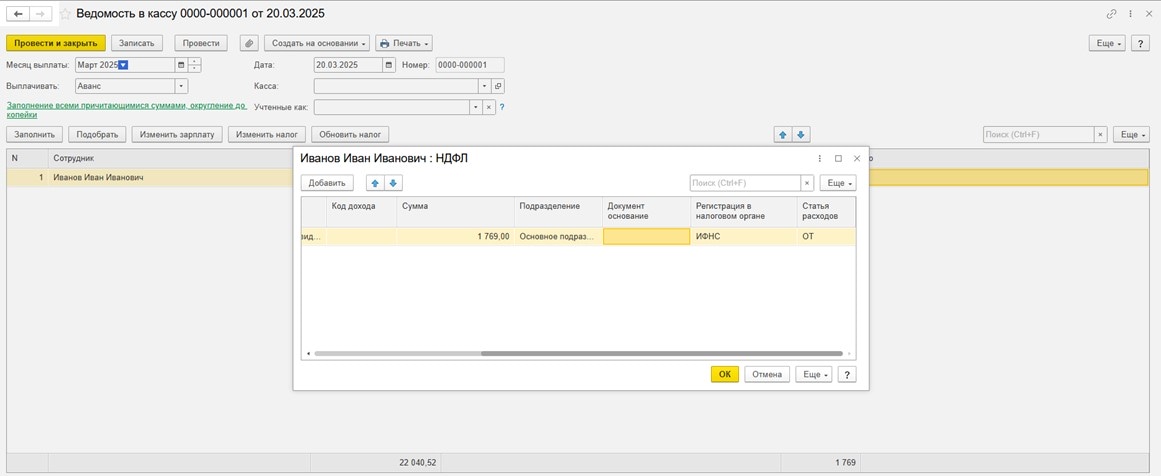Copy the document link via chain icon
The width and height of the screenshot is (1161, 476).
[1111, 14]
